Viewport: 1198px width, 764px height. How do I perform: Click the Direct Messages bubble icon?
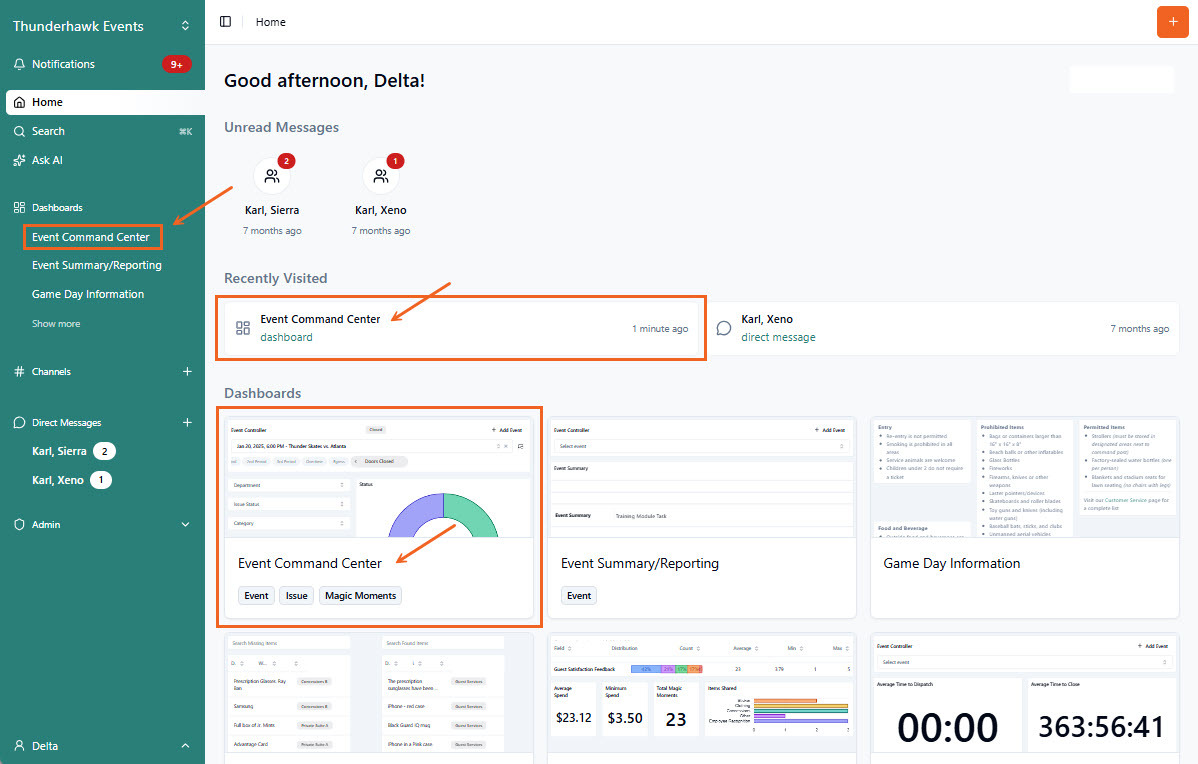19,422
